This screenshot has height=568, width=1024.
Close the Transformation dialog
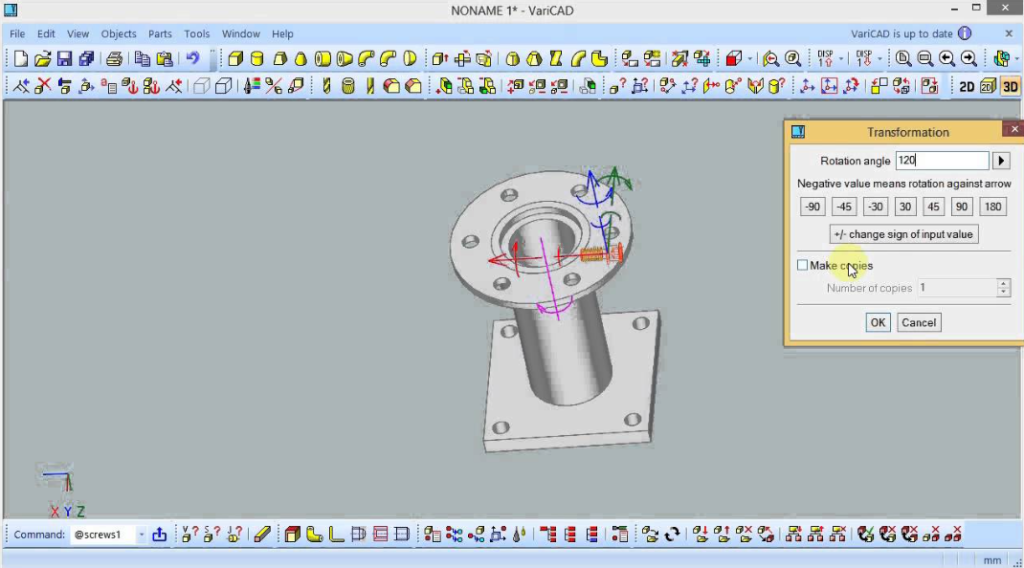click(x=1014, y=129)
